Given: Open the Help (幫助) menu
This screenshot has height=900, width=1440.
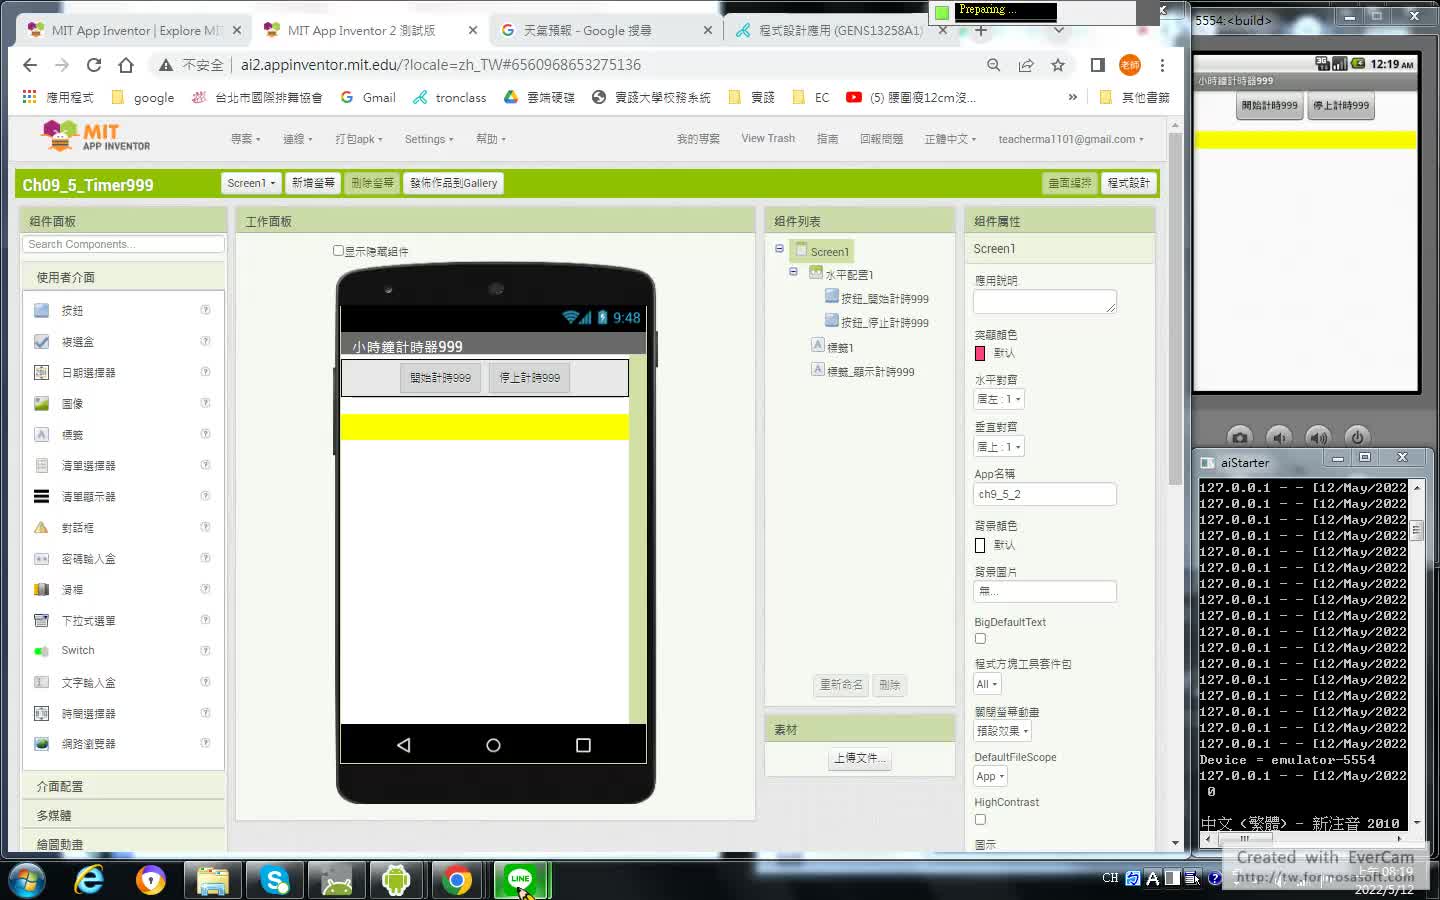Looking at the screenshot, I should point(491,139).
